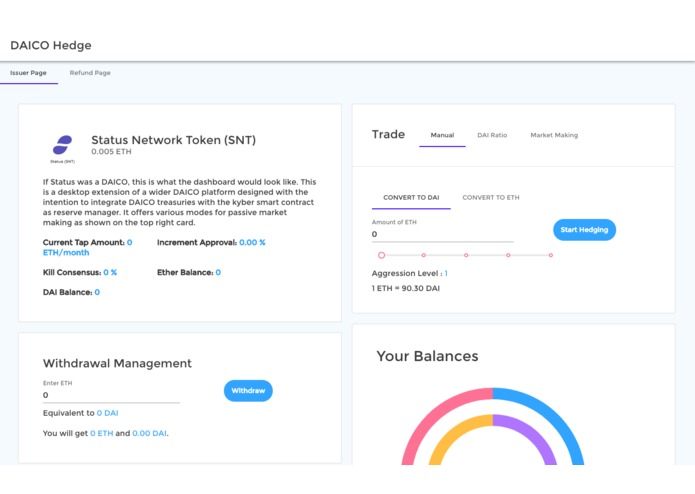Click 0.00 DAI in payout summary
The height and width of the screenshot is (494, 695).
149,433
